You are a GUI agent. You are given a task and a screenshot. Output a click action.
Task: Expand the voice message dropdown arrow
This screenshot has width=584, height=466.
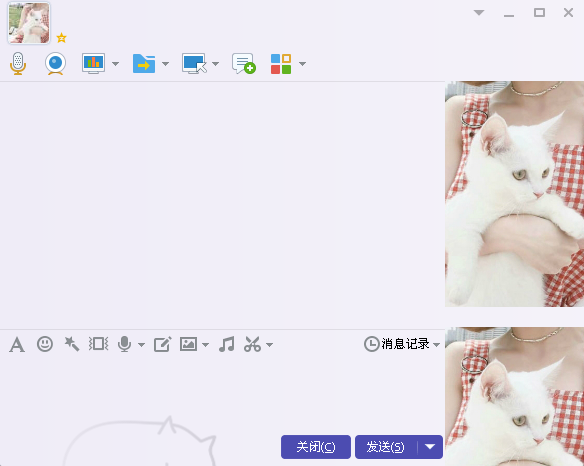click(141, 345)
